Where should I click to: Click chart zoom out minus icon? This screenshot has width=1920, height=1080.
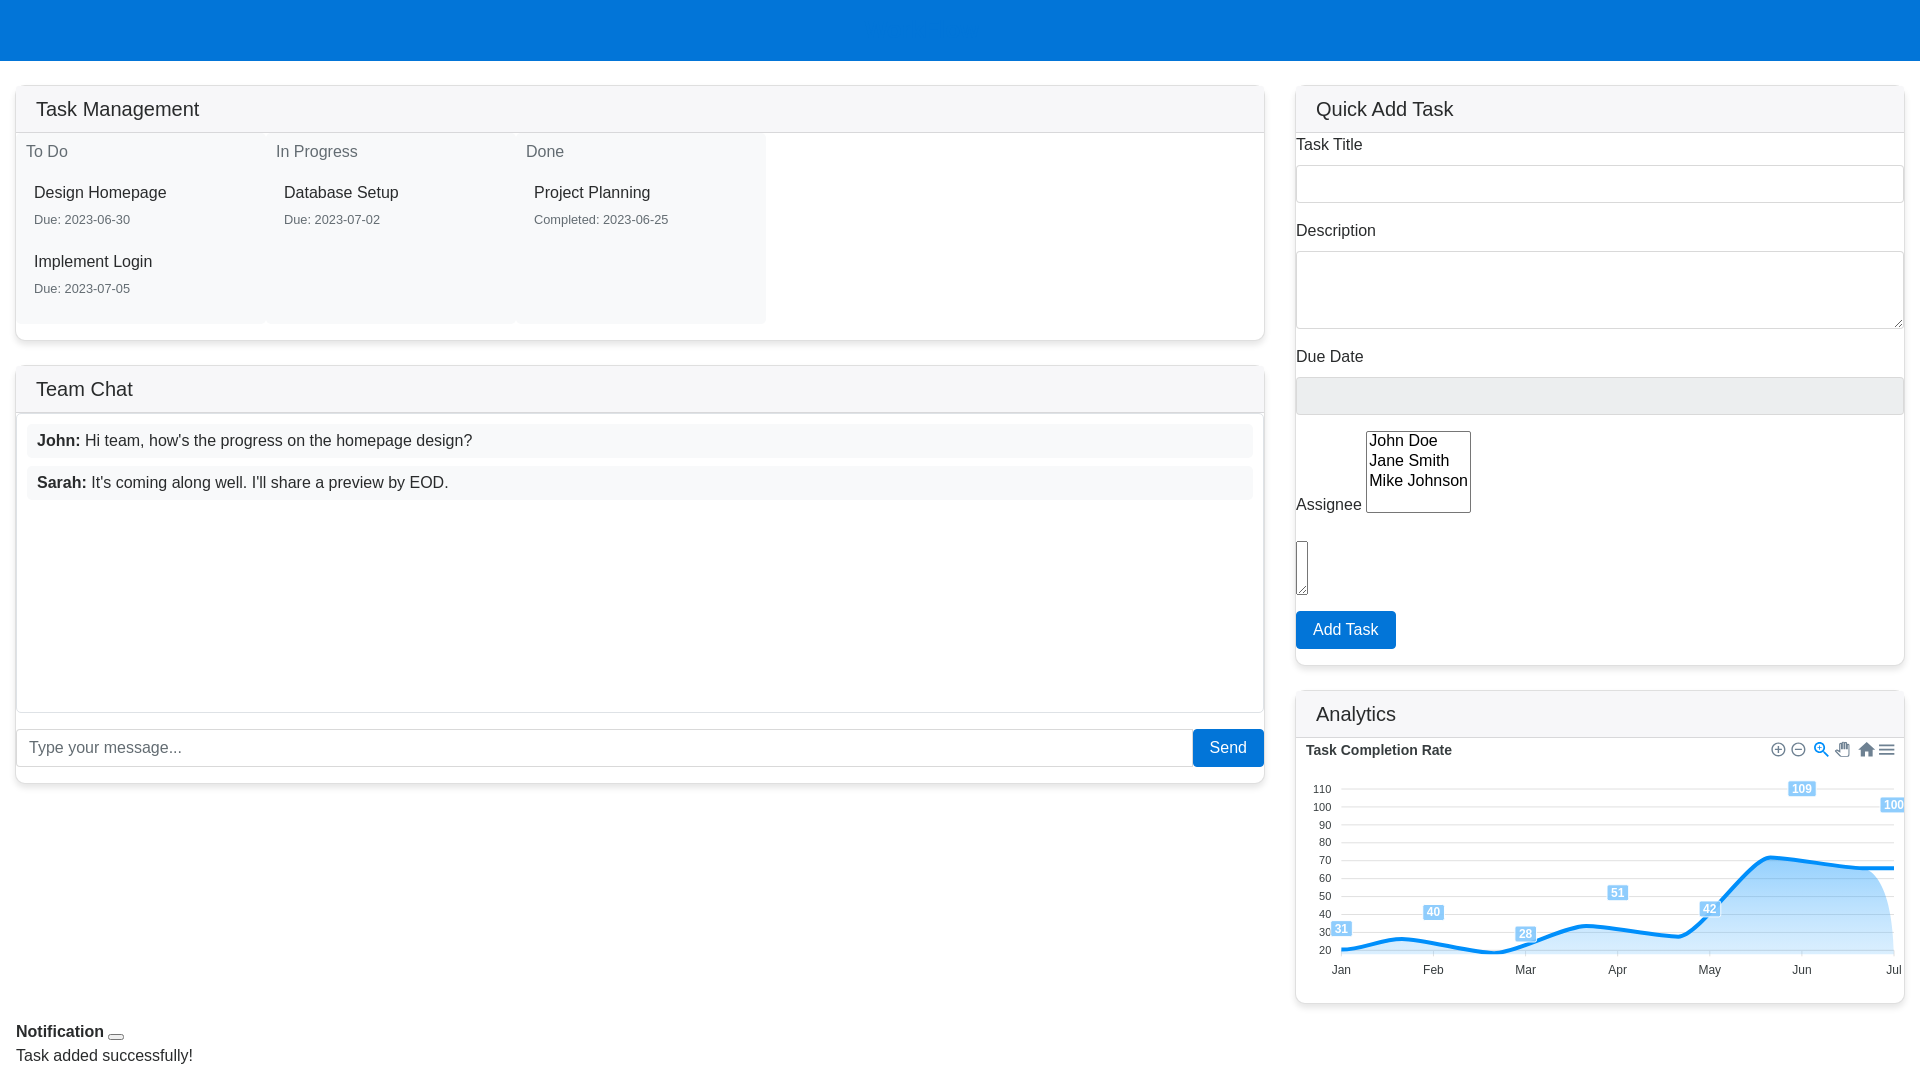[x=1798, y=750]
